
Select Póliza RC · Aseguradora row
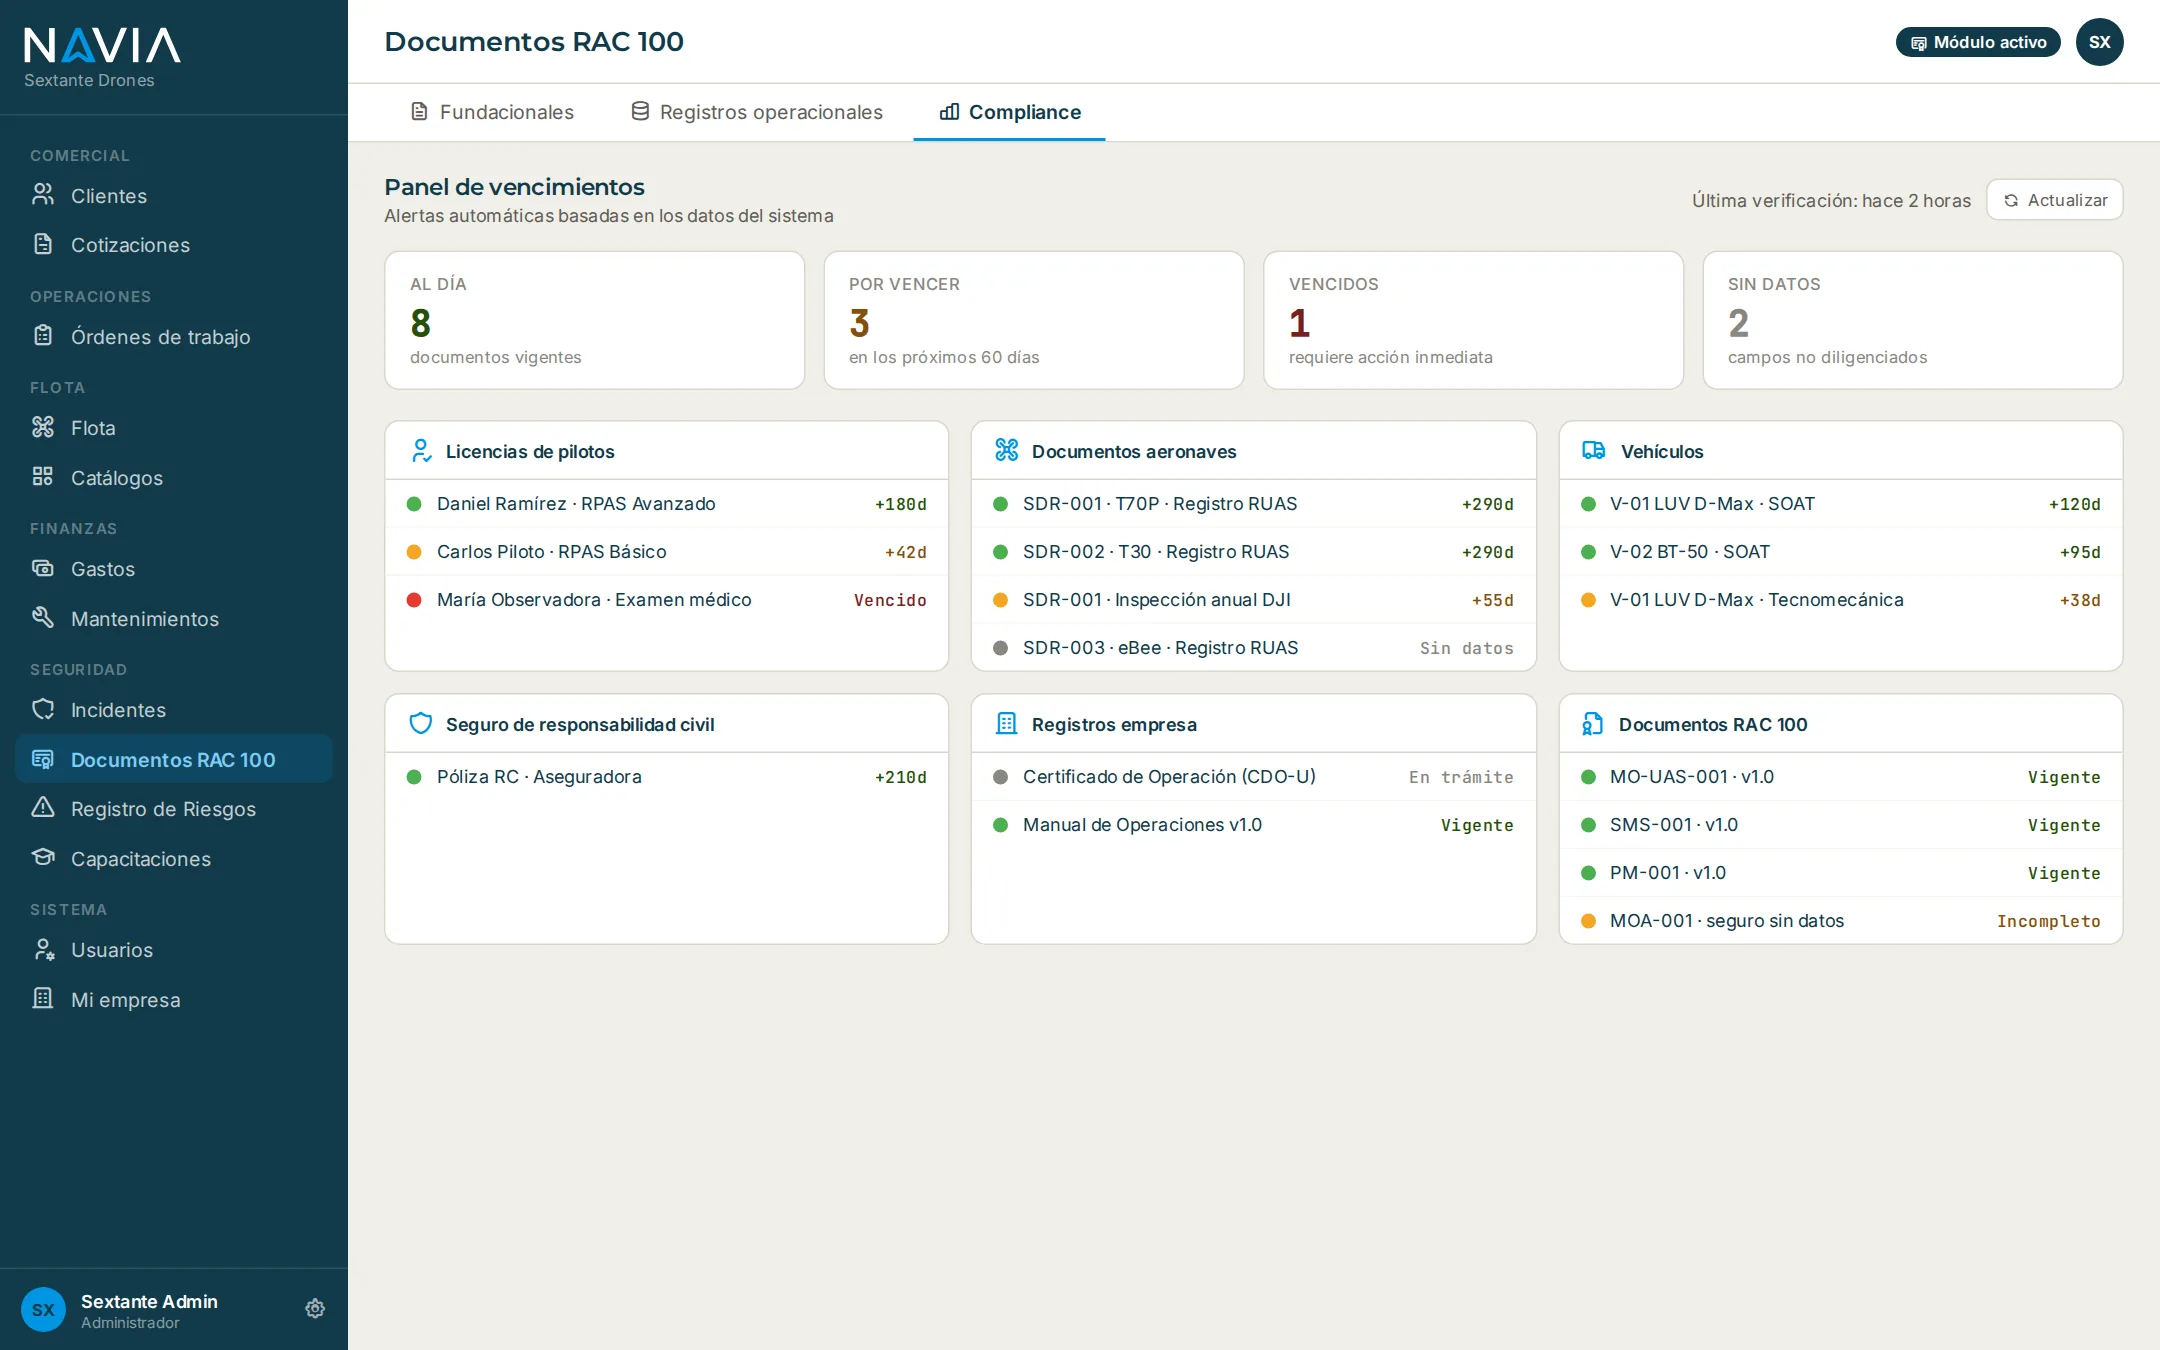[x=667, y=777]
